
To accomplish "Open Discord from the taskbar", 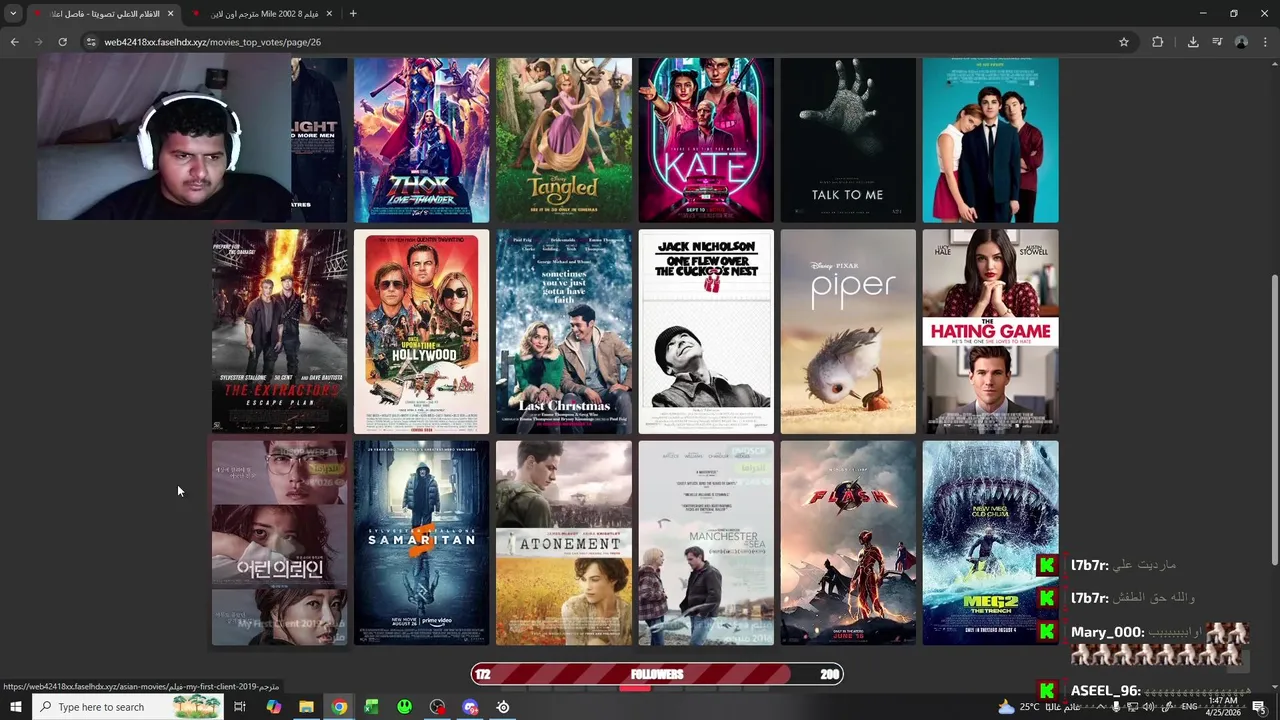I will pyautogui.click(x=470, y=707).
